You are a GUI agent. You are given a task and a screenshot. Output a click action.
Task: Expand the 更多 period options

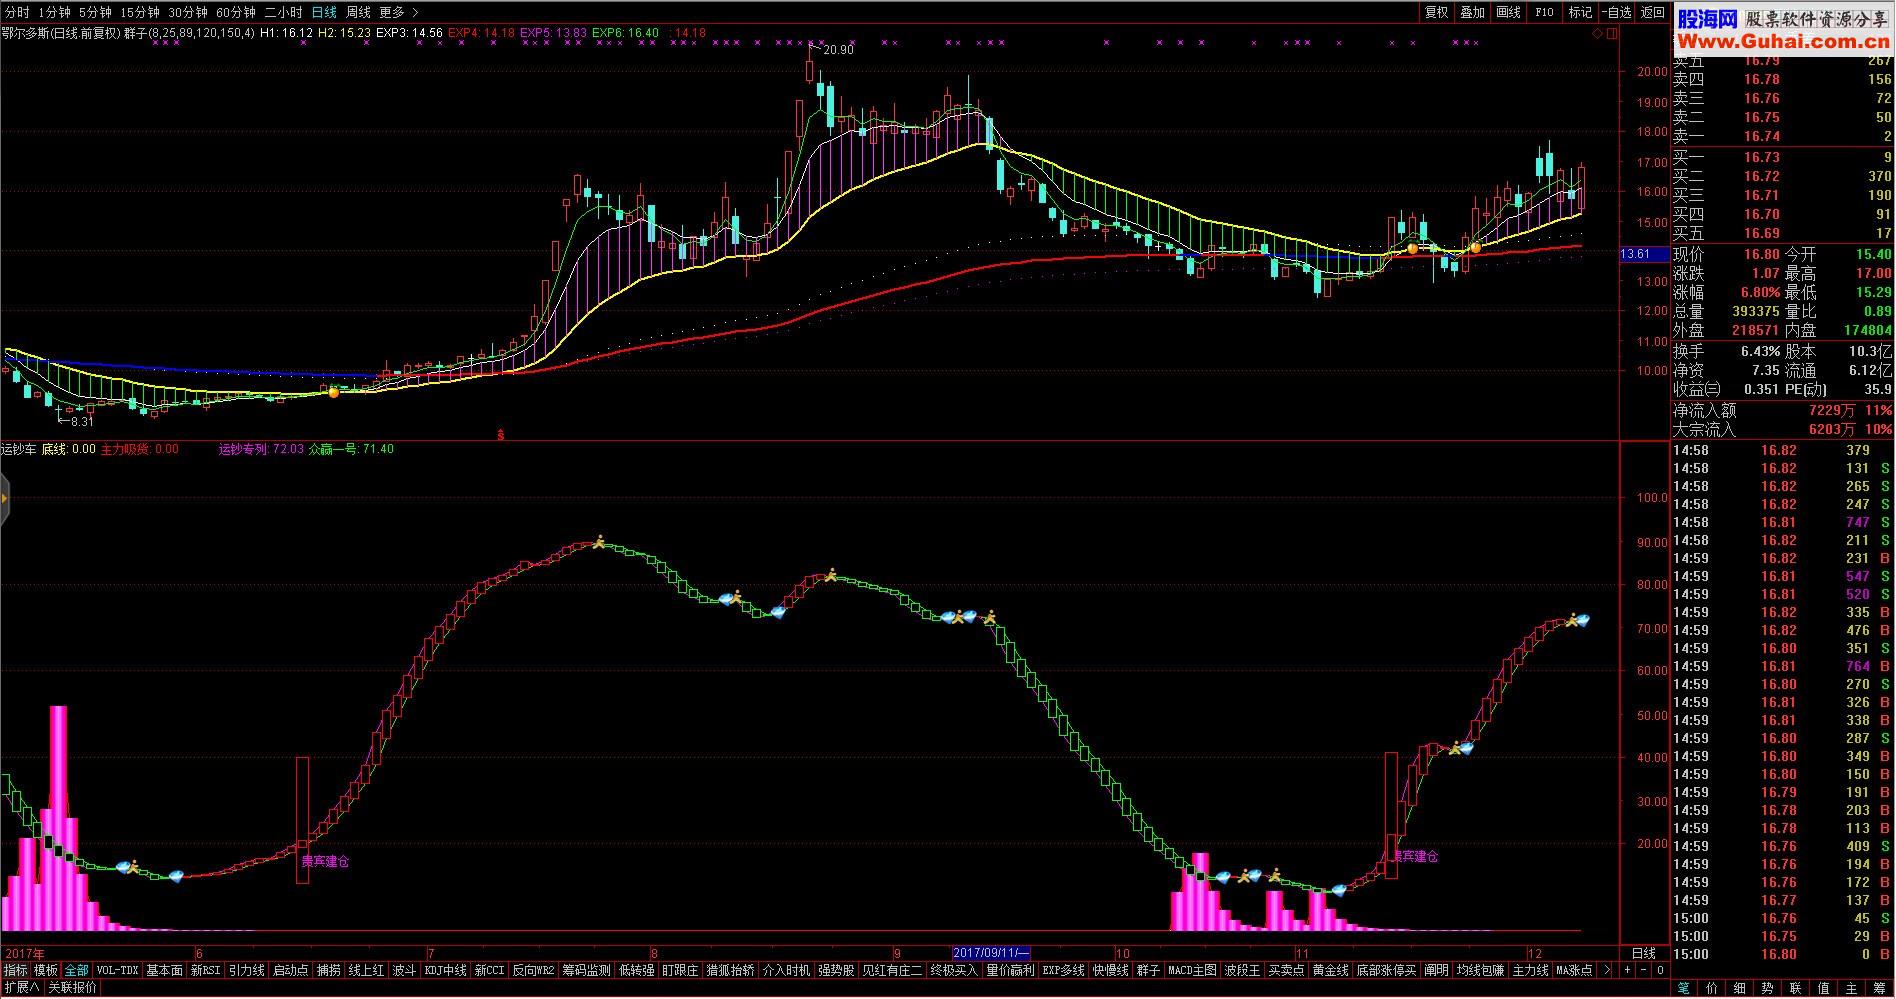click(x=398, y=12)
